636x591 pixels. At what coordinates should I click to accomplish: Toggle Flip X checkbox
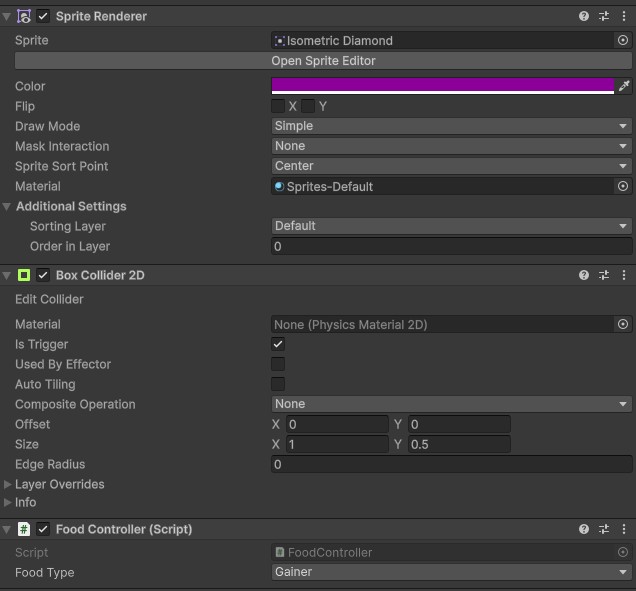pyautogui.click(x=278, y=106)
